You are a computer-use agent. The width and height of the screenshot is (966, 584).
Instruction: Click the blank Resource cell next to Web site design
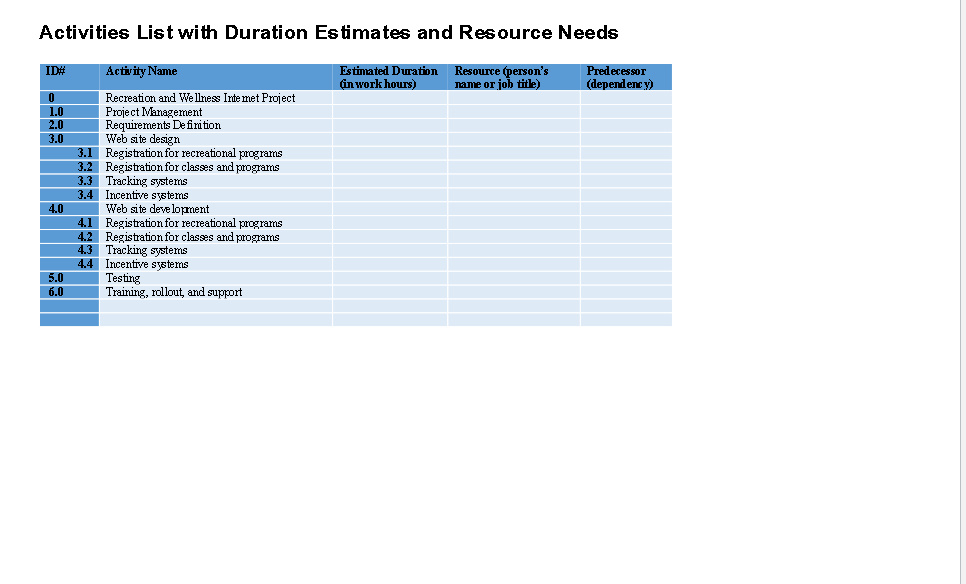pos(512,139)
